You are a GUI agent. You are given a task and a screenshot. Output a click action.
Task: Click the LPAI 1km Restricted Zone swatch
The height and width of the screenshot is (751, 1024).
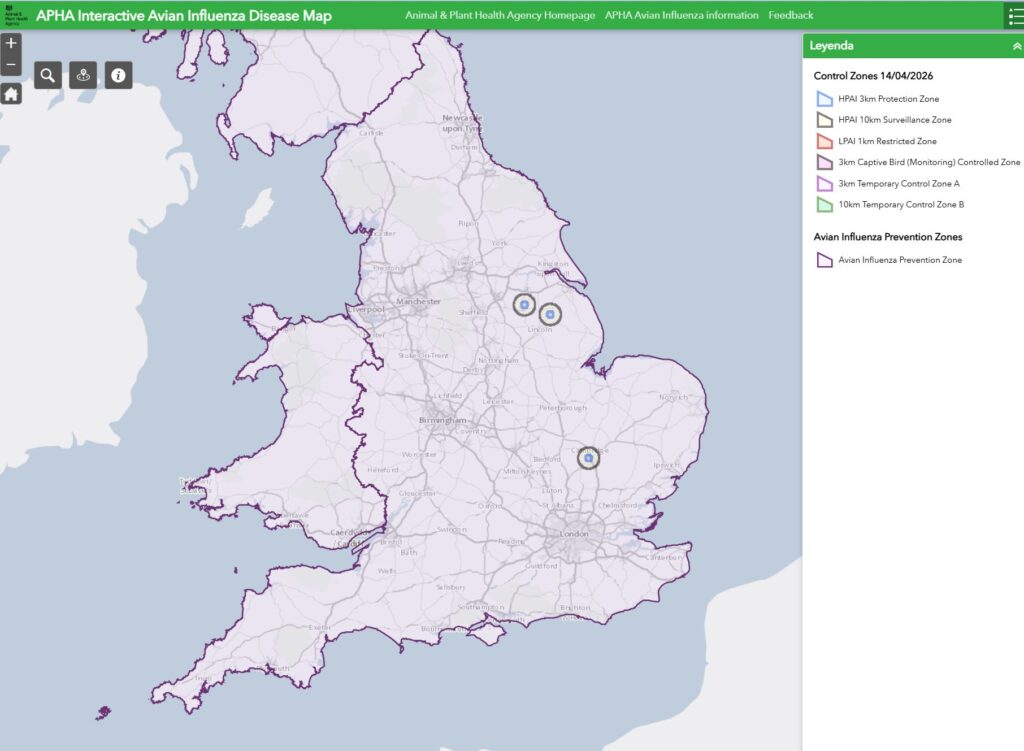coord(824,141)
